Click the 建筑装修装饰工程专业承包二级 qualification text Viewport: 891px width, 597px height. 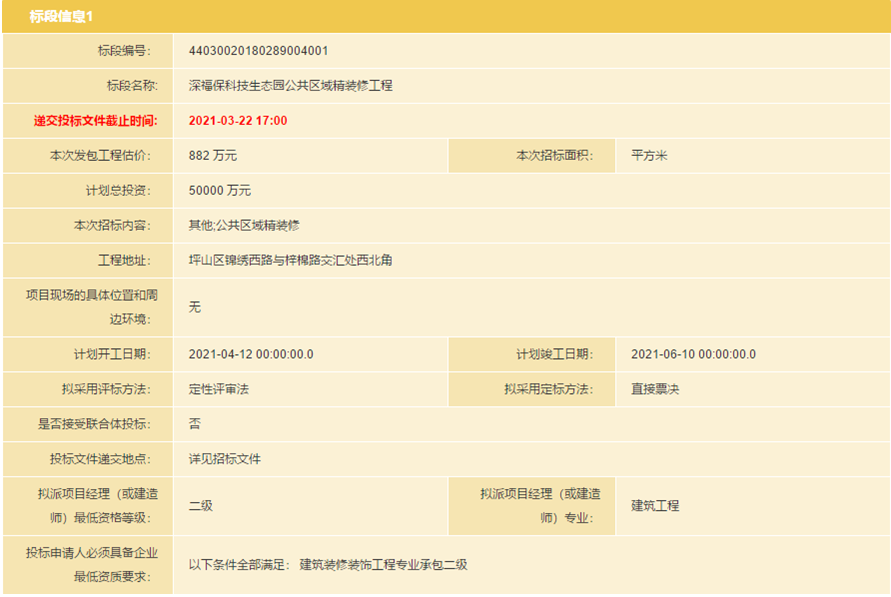click(383, 565)
